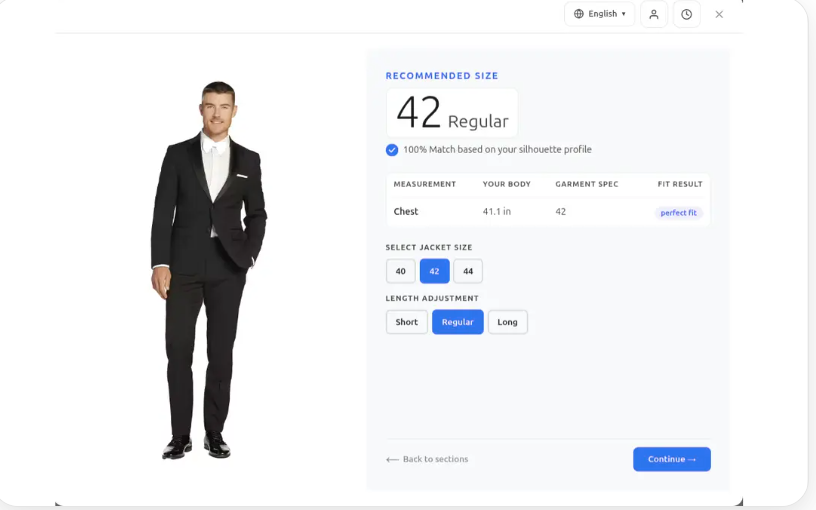Open the history clock icon

tap(686, 14)
